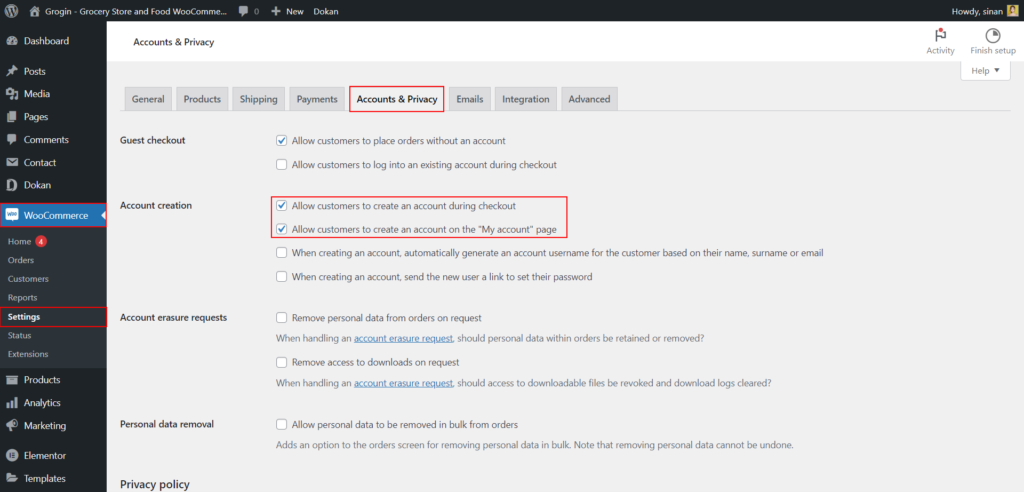Viewport: 1024px width, 492px height.
Task: Click the Privacy policy heading
Action: click(155, 484)
